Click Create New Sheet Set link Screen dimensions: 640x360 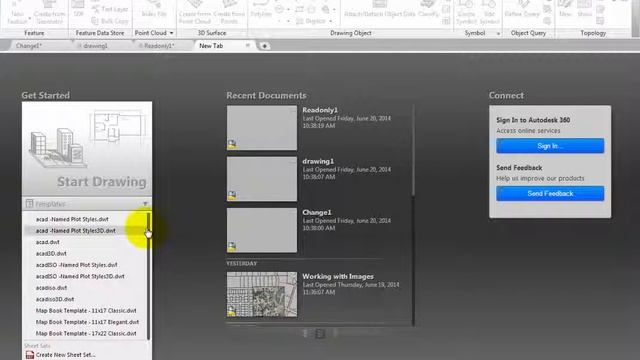tap(66, 355)
